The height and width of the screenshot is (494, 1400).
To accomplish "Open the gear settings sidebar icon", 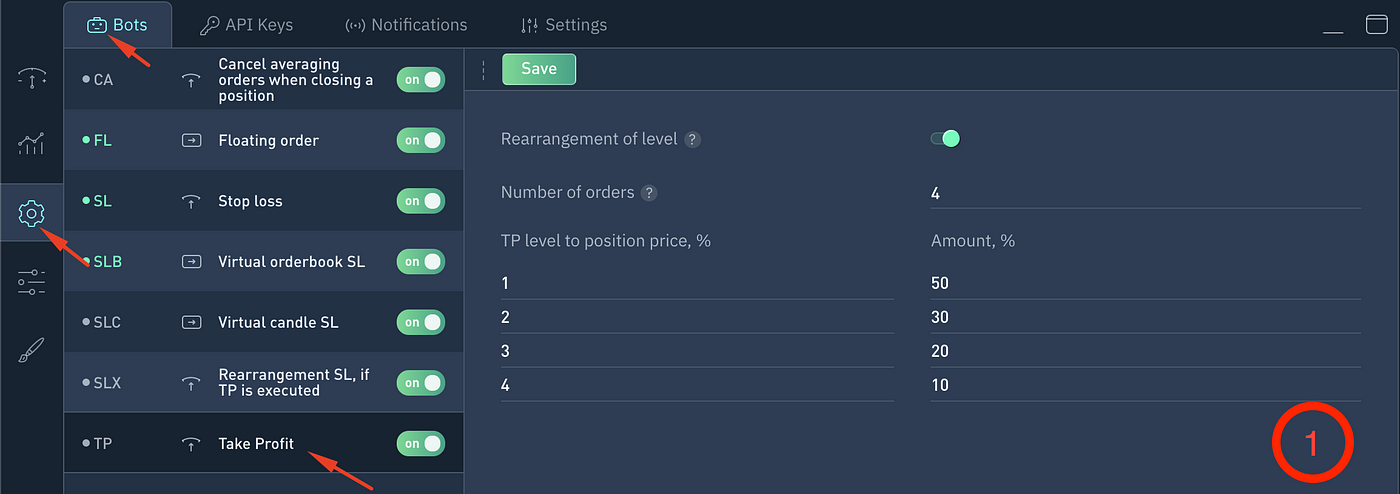I will [31, 213].
